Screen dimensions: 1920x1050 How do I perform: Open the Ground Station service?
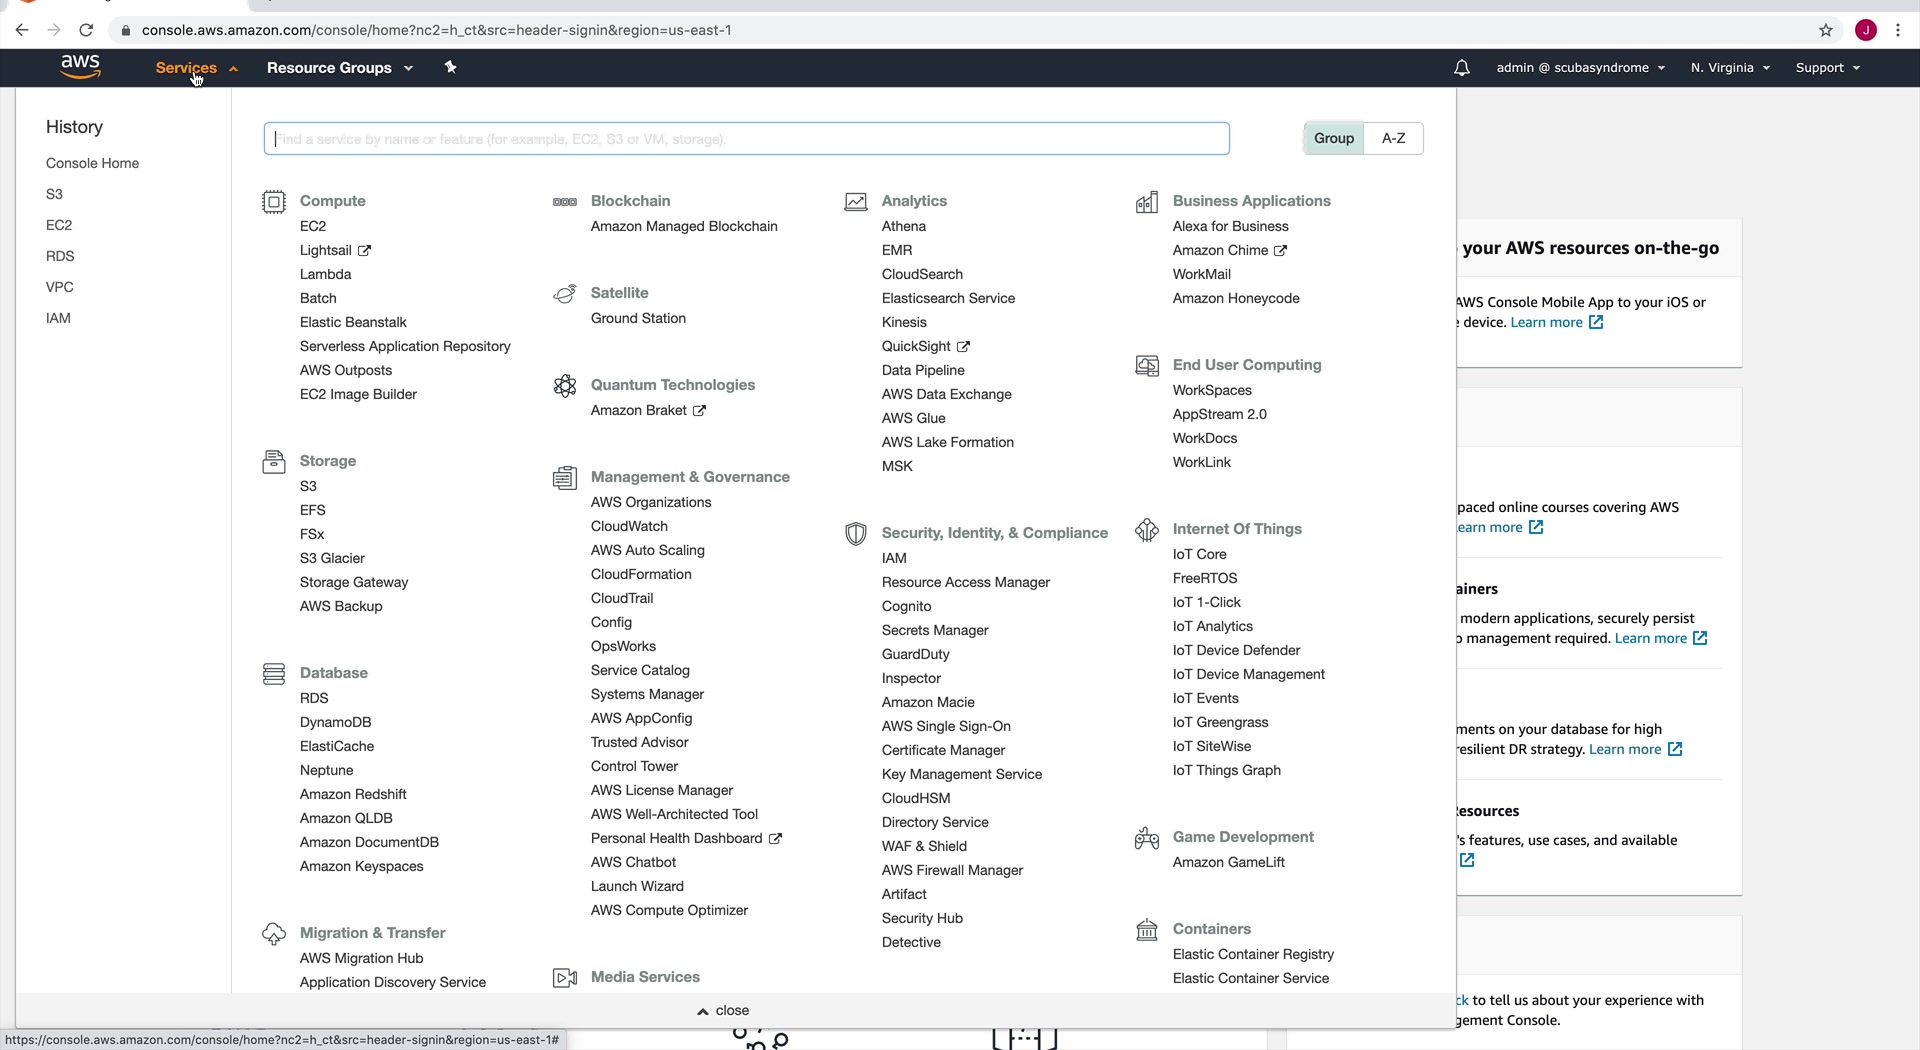coord(638,318)
